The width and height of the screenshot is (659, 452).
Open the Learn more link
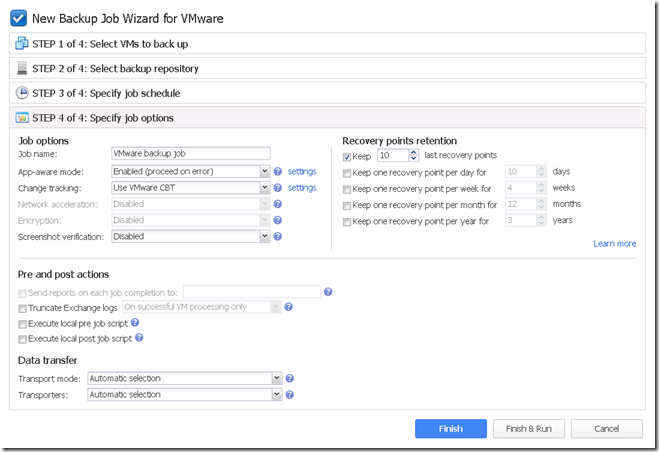pos(614,244)
